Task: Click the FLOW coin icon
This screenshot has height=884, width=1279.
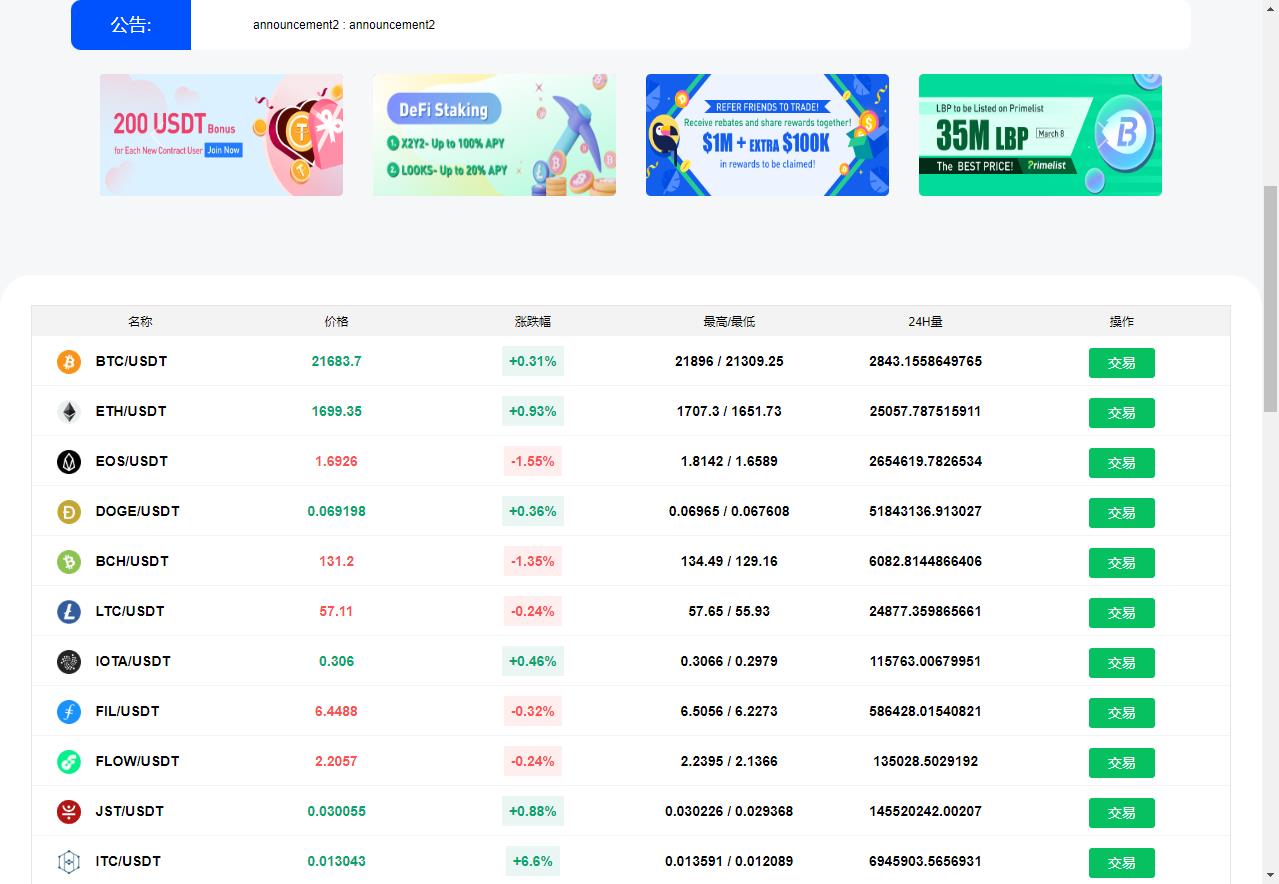Action: coord(69,762)
